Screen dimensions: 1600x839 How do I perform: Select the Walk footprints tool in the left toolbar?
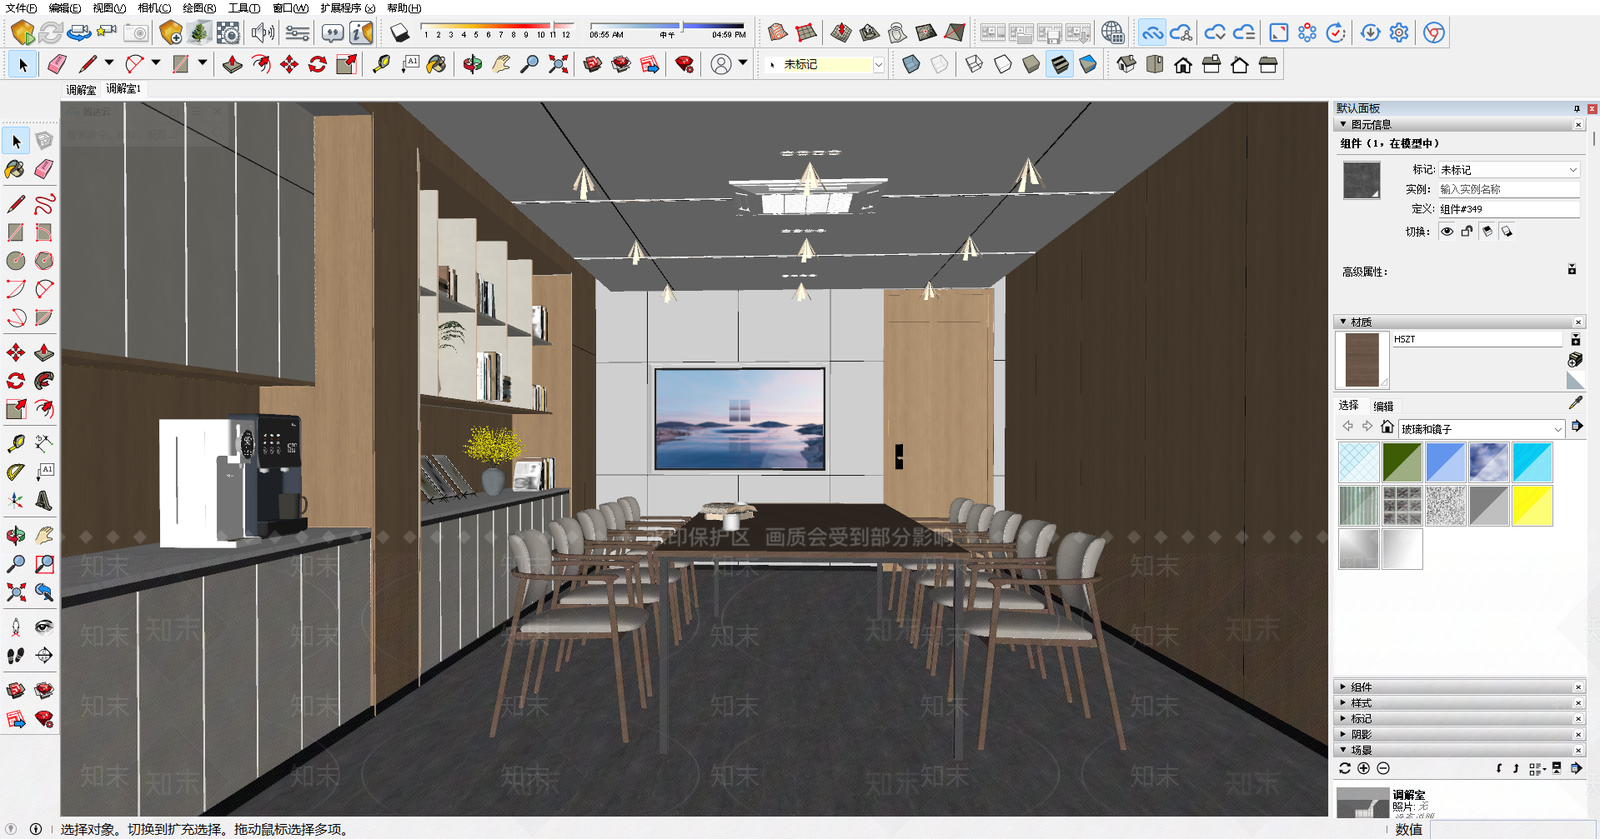[x=16, y=656]
